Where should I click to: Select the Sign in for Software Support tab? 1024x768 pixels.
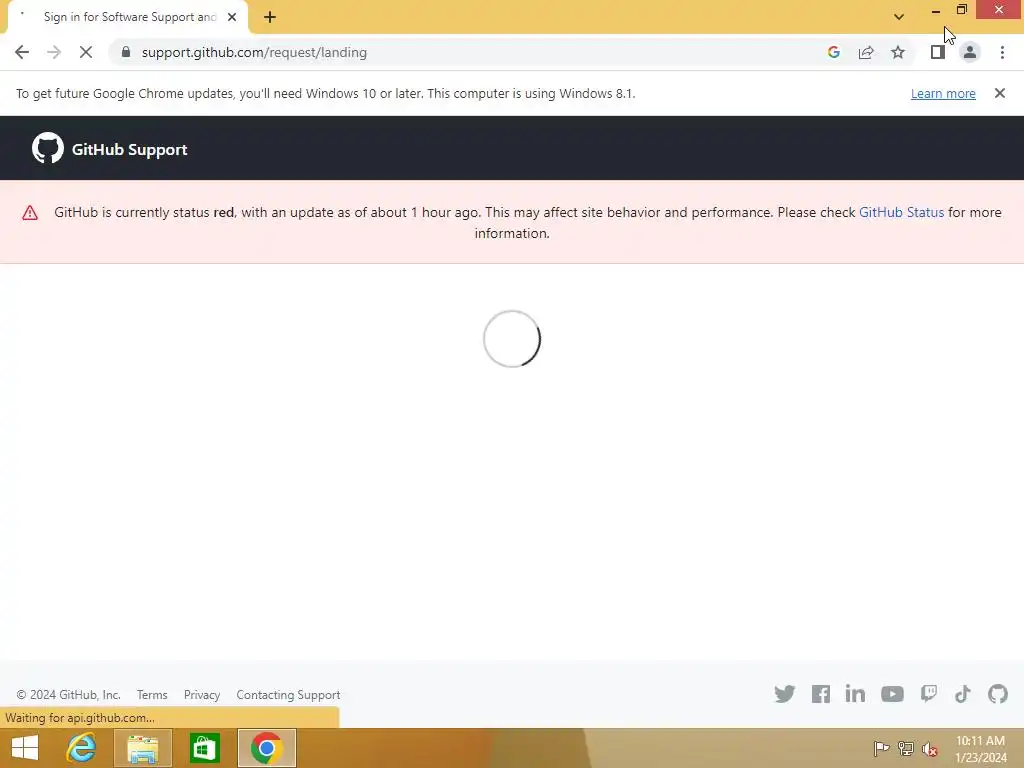pyautogui.click(x=129, y=17)
